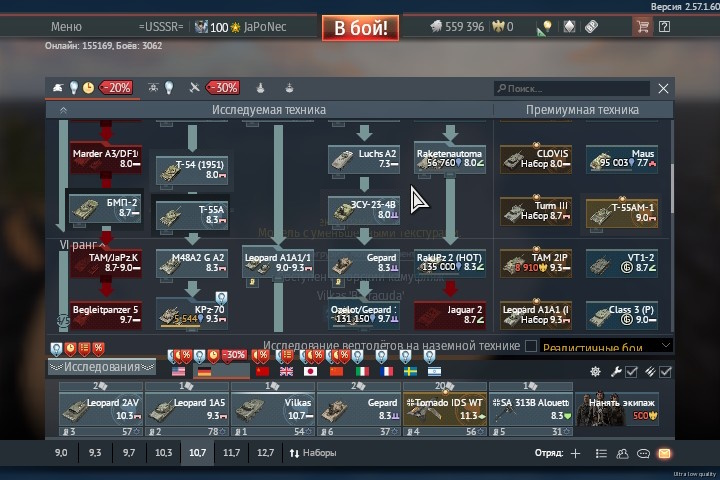This screenshot has height=480, width=720.
Task: Collapse tree using double chevron beside Исследуемая техника
Action: pos(63,110)
